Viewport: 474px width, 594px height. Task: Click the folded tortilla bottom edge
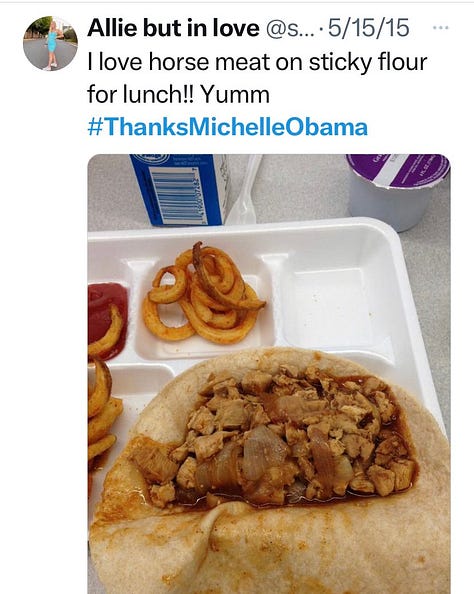click(x=269, y=549)
